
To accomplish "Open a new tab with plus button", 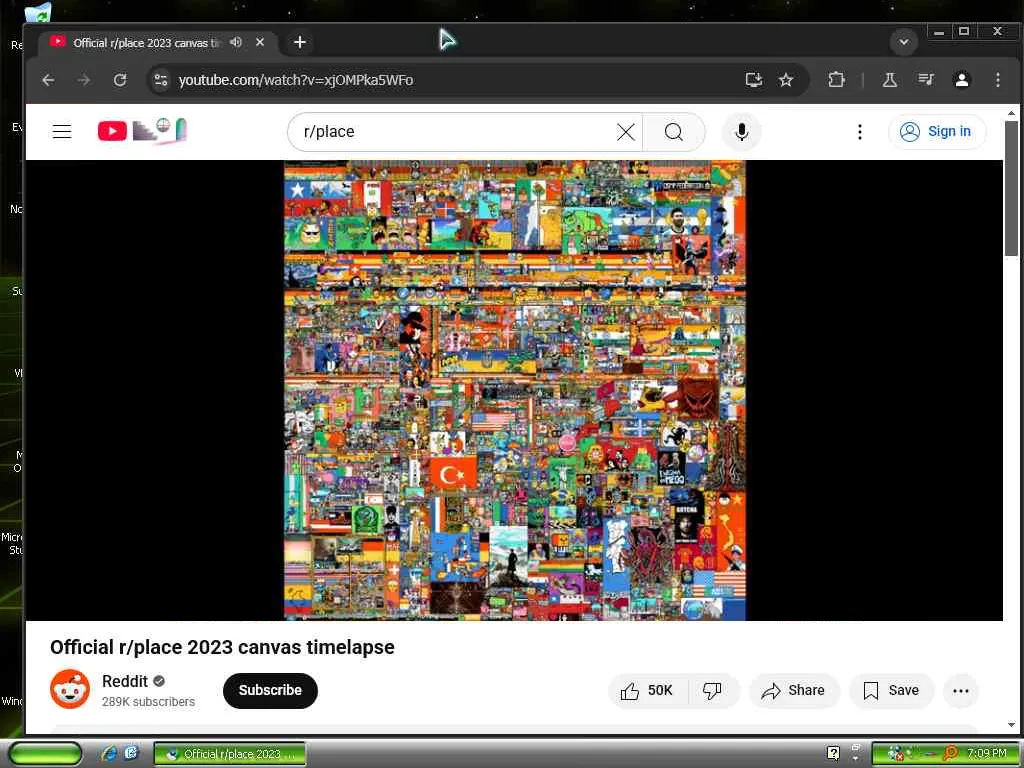I will 300,42.
